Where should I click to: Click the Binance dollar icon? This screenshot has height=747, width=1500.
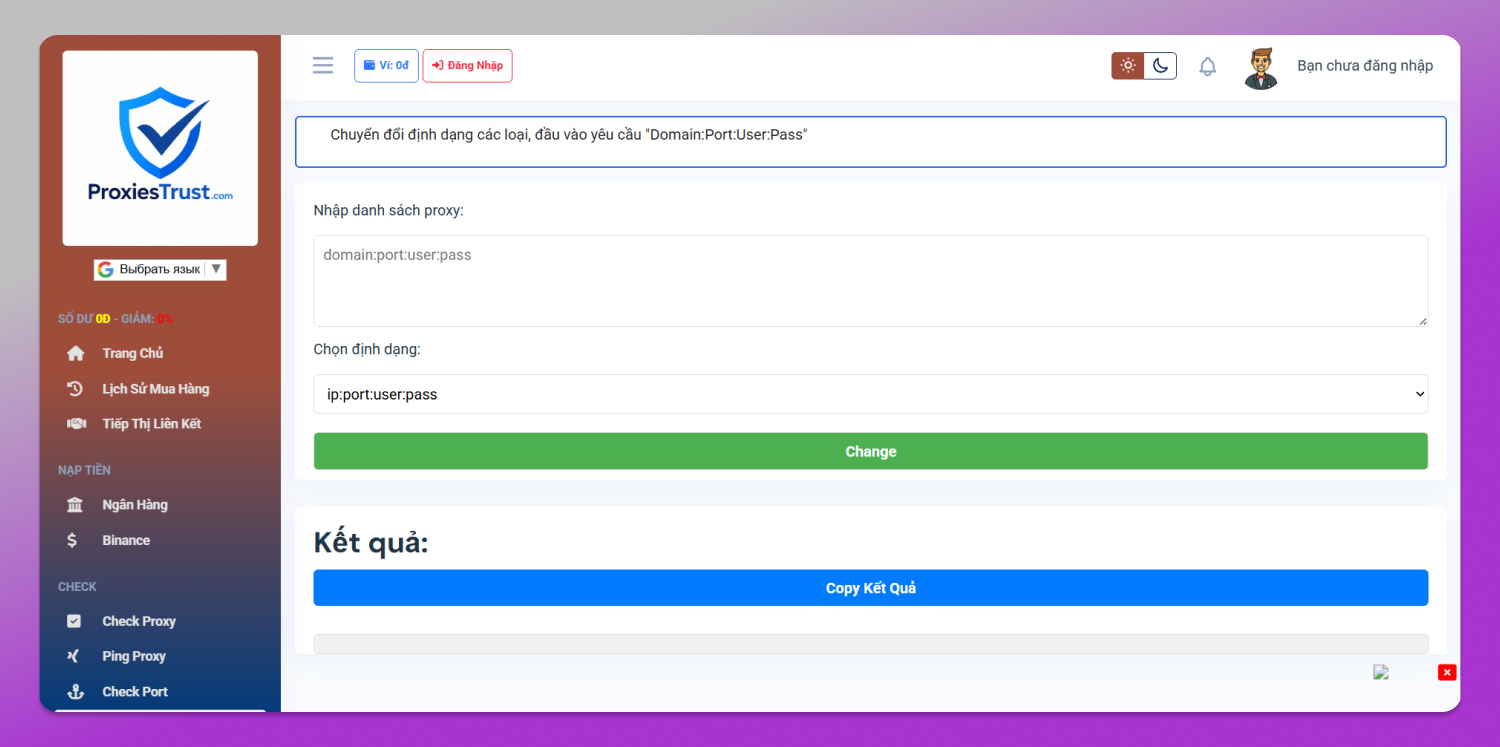(x=72, y=540)
